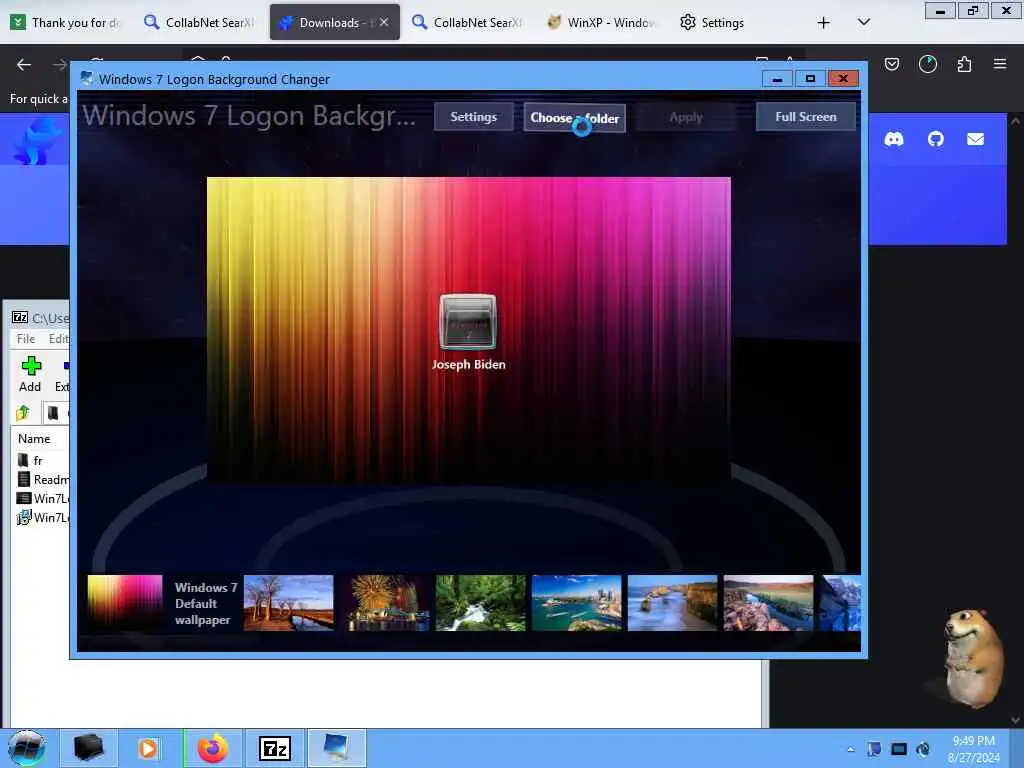Go back in the browser
The height and width of the screenshot is (768, 1024).
coord(24,64)
